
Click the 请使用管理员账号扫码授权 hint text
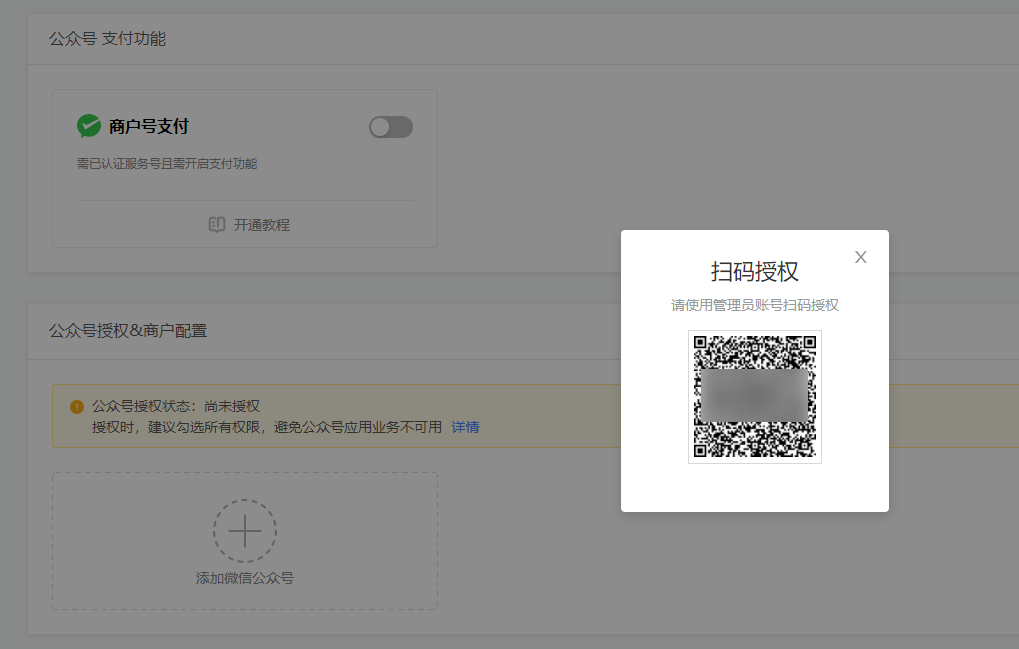(x=755, y=305)
